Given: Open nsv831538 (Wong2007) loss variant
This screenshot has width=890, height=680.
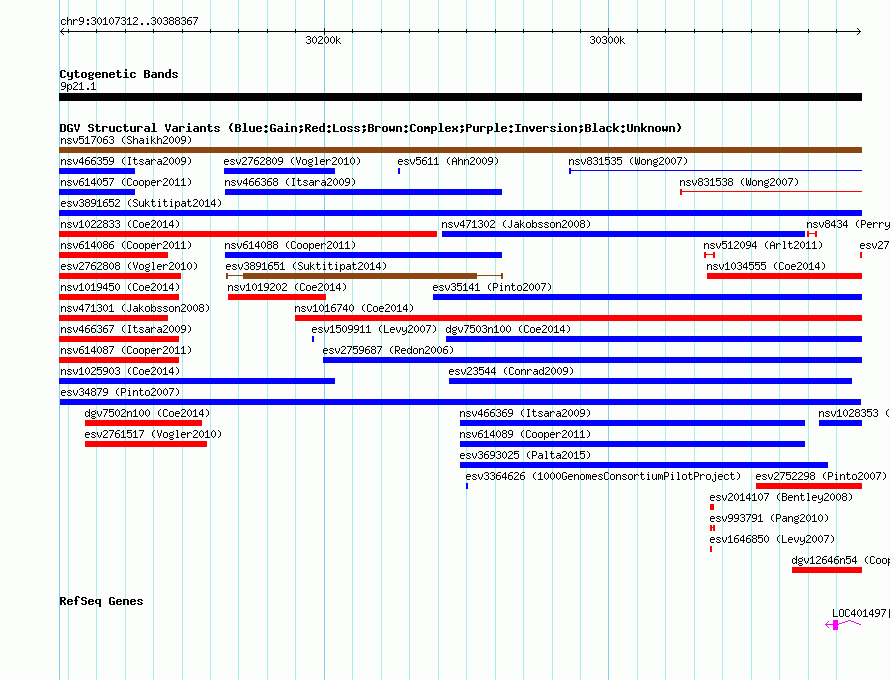Looking at the screenshot, I should click(771, 192).
